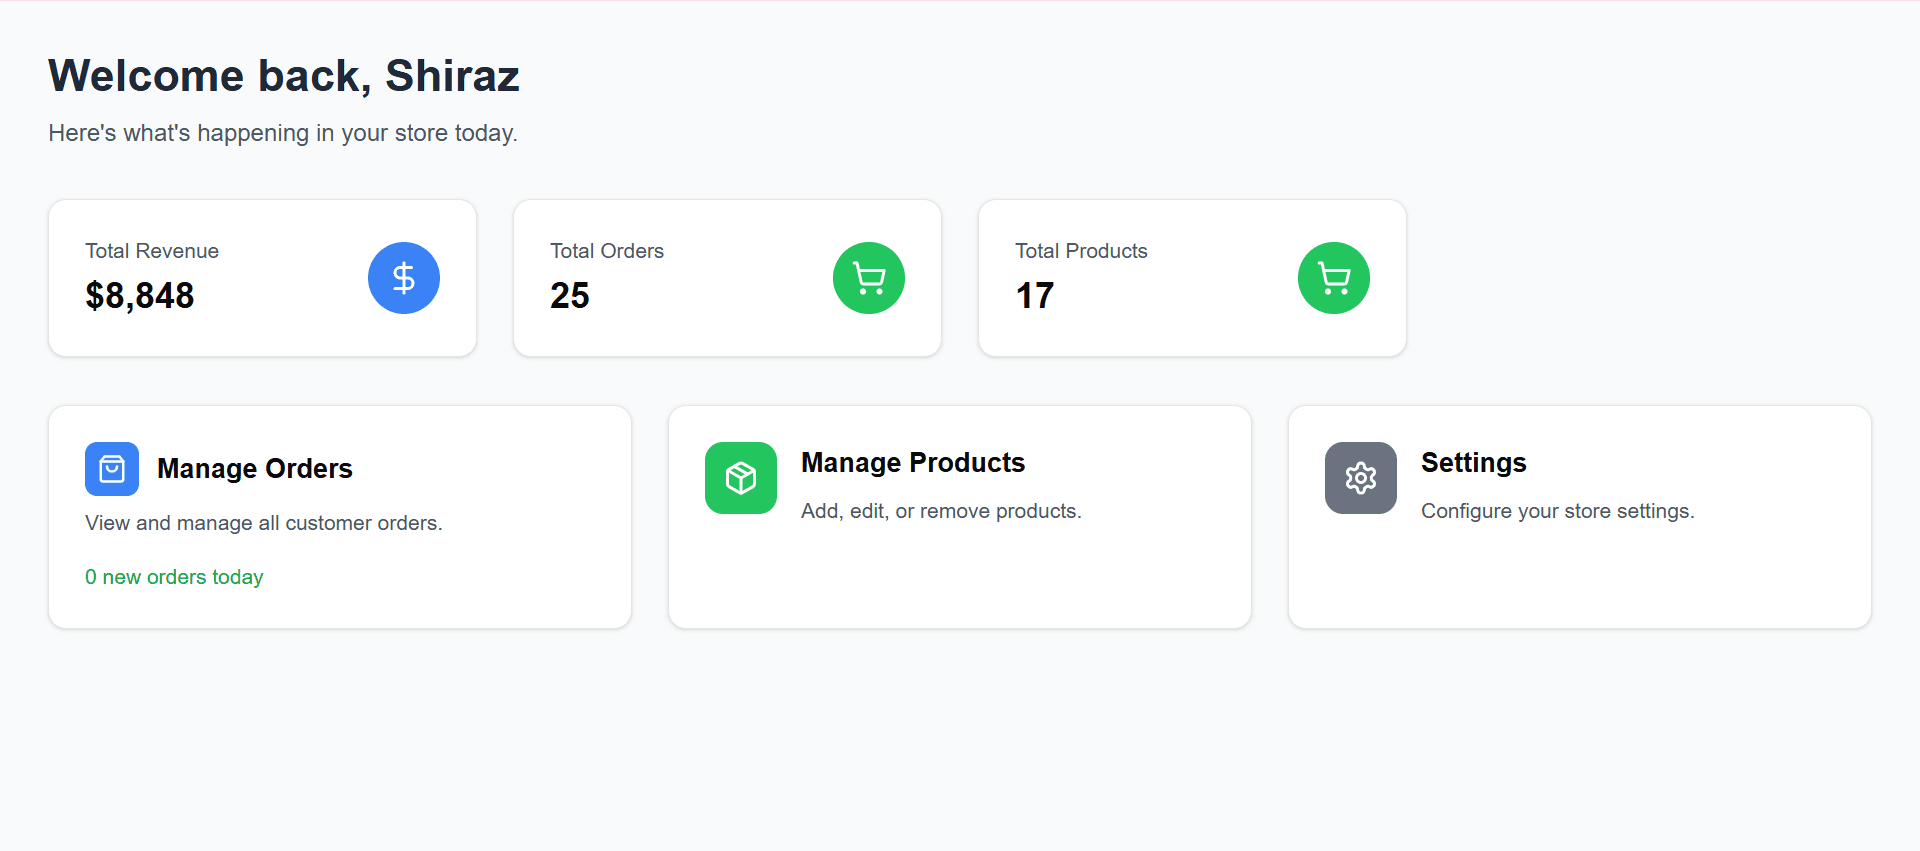Click the blue dollar sign revenue icon
This screenshot has width=1920, height=851.
click(x=403, y=278)
